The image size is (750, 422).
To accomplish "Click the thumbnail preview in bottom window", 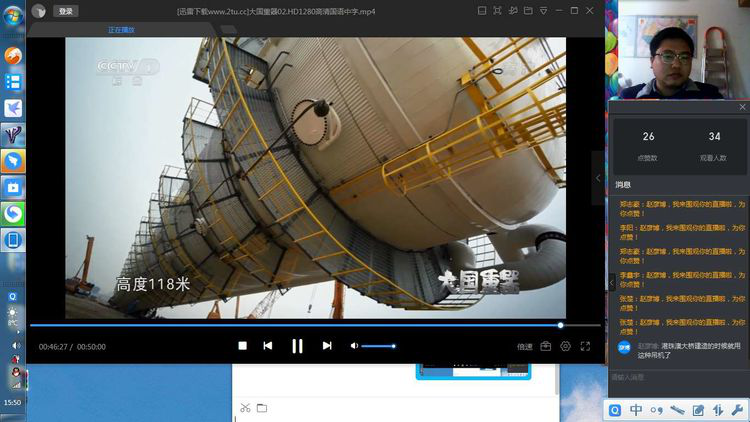I will 474,372.
